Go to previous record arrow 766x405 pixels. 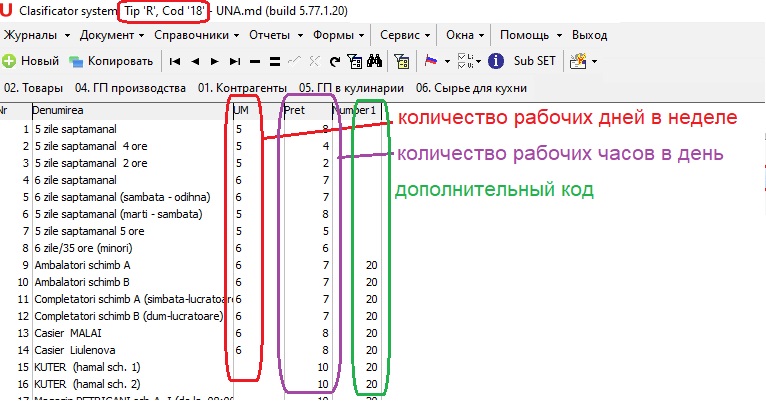pyautogui.click(x=195, y=62)
